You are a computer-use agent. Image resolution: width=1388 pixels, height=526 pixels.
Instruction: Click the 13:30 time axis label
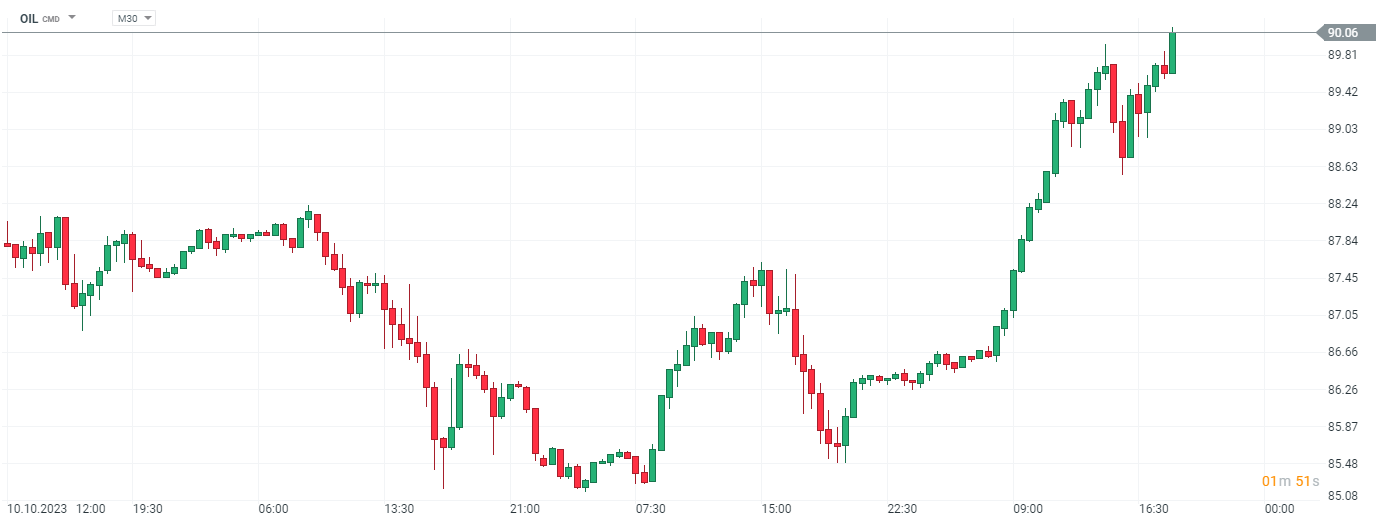(399, 509)
